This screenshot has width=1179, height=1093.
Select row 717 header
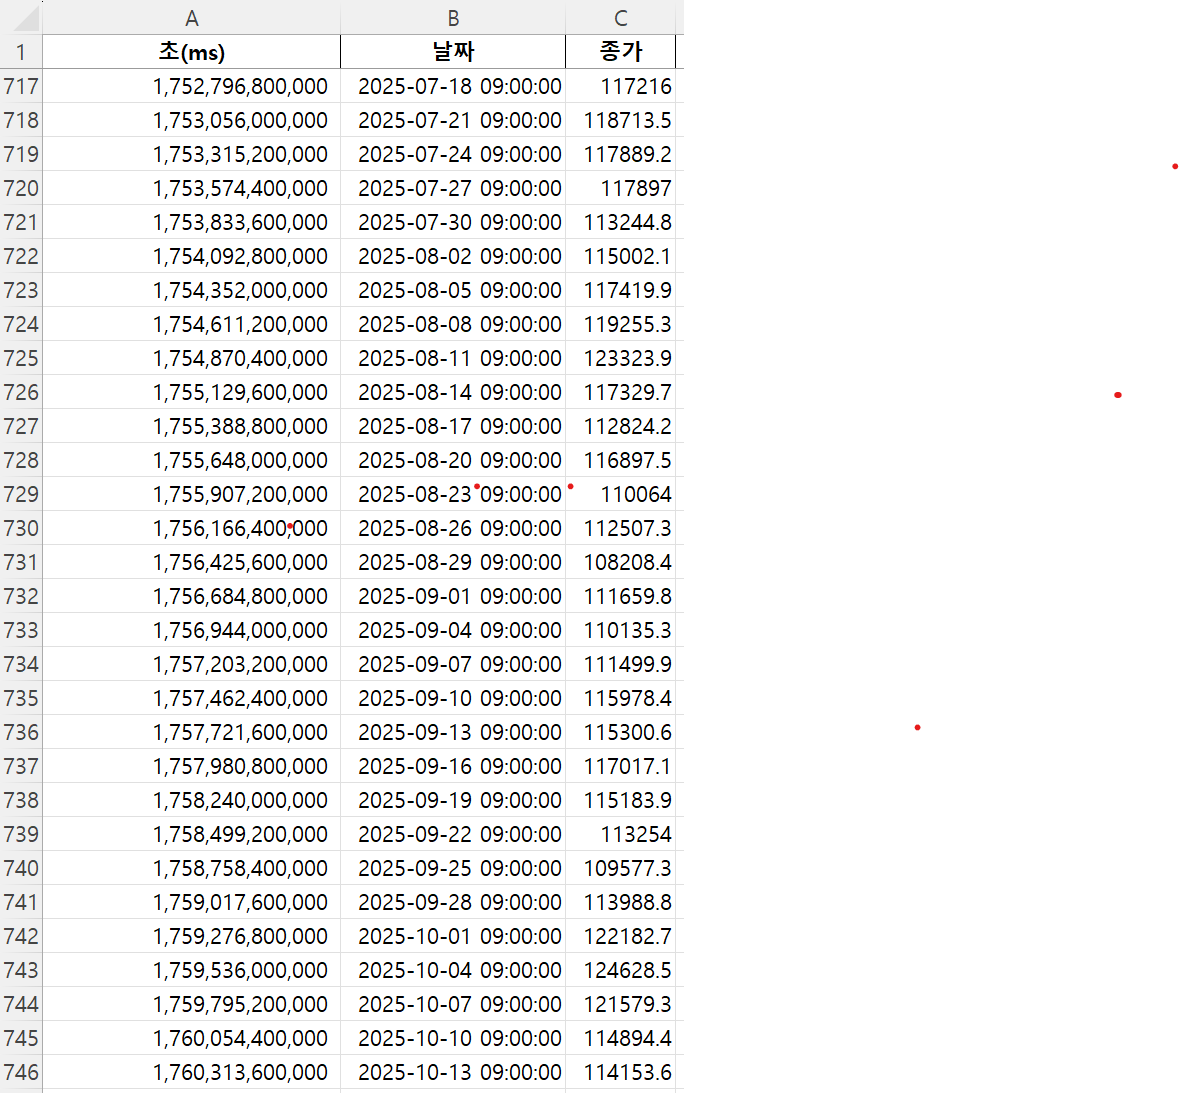coord(21,86)
